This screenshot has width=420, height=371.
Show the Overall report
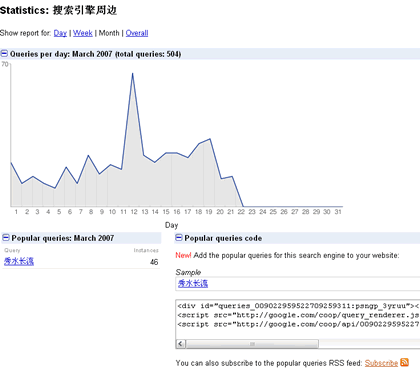tap(137, 33)
